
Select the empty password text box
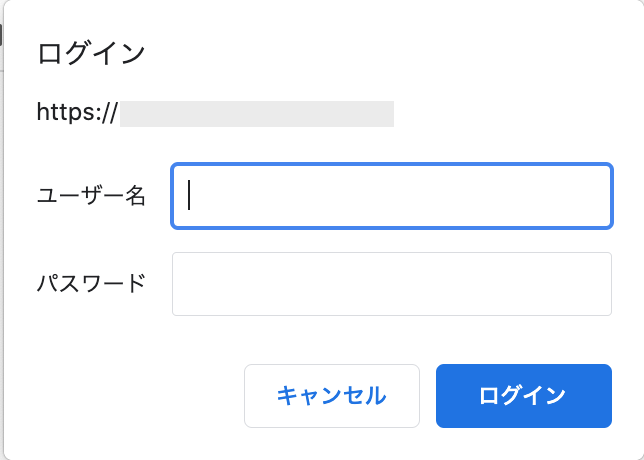391,284
